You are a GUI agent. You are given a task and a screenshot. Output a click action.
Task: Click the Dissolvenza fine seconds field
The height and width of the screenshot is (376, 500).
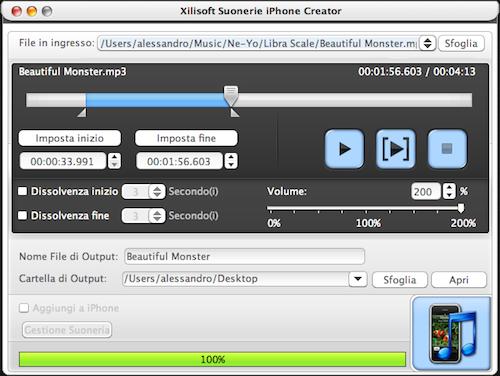pos(136,216)
